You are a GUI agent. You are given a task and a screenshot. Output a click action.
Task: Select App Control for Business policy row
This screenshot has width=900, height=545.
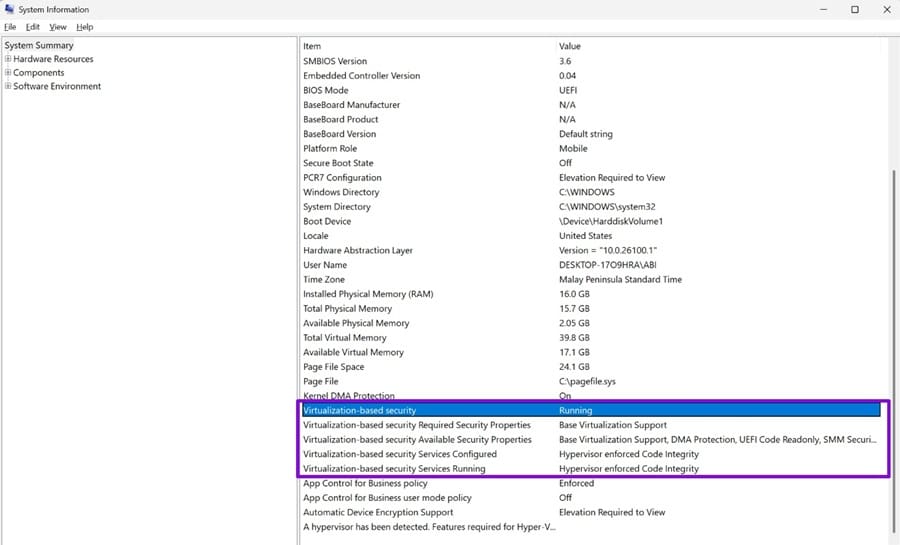coord(591,483)
